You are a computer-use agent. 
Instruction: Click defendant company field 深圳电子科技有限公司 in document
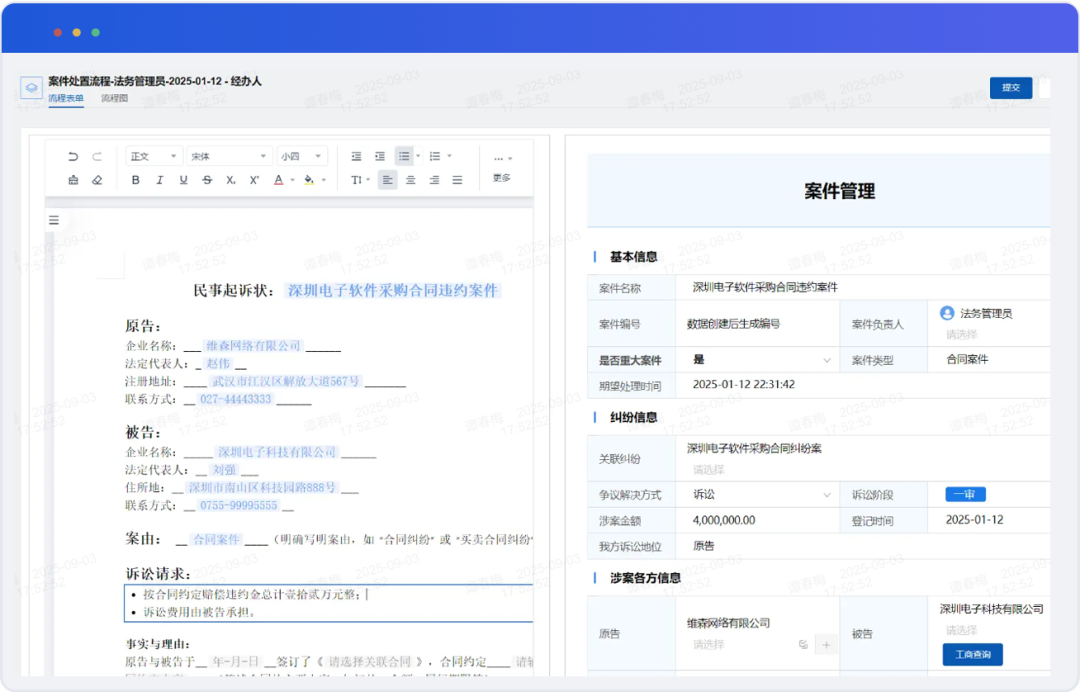(277, 452)
